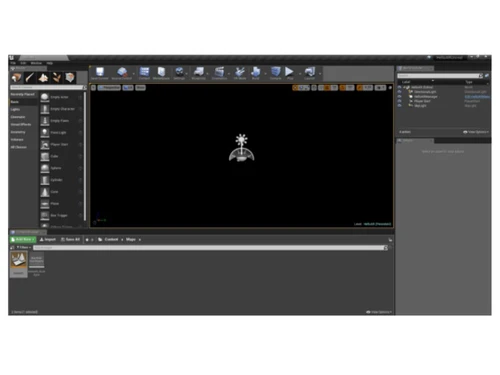Click the Save Current toolbar icon
500x375 pixels.
click(100, 72)
